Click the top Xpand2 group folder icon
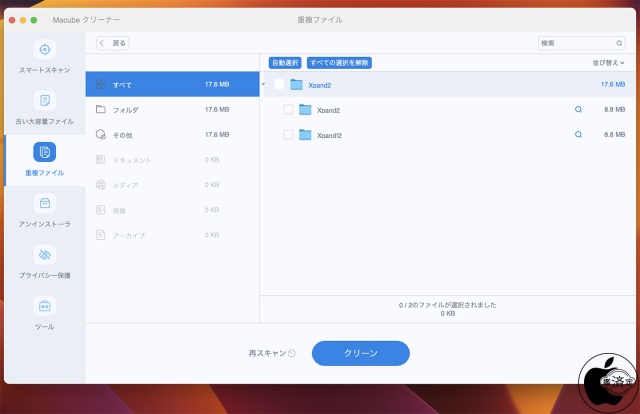Viewport: 640px width, 414px height. coord(296,85)
